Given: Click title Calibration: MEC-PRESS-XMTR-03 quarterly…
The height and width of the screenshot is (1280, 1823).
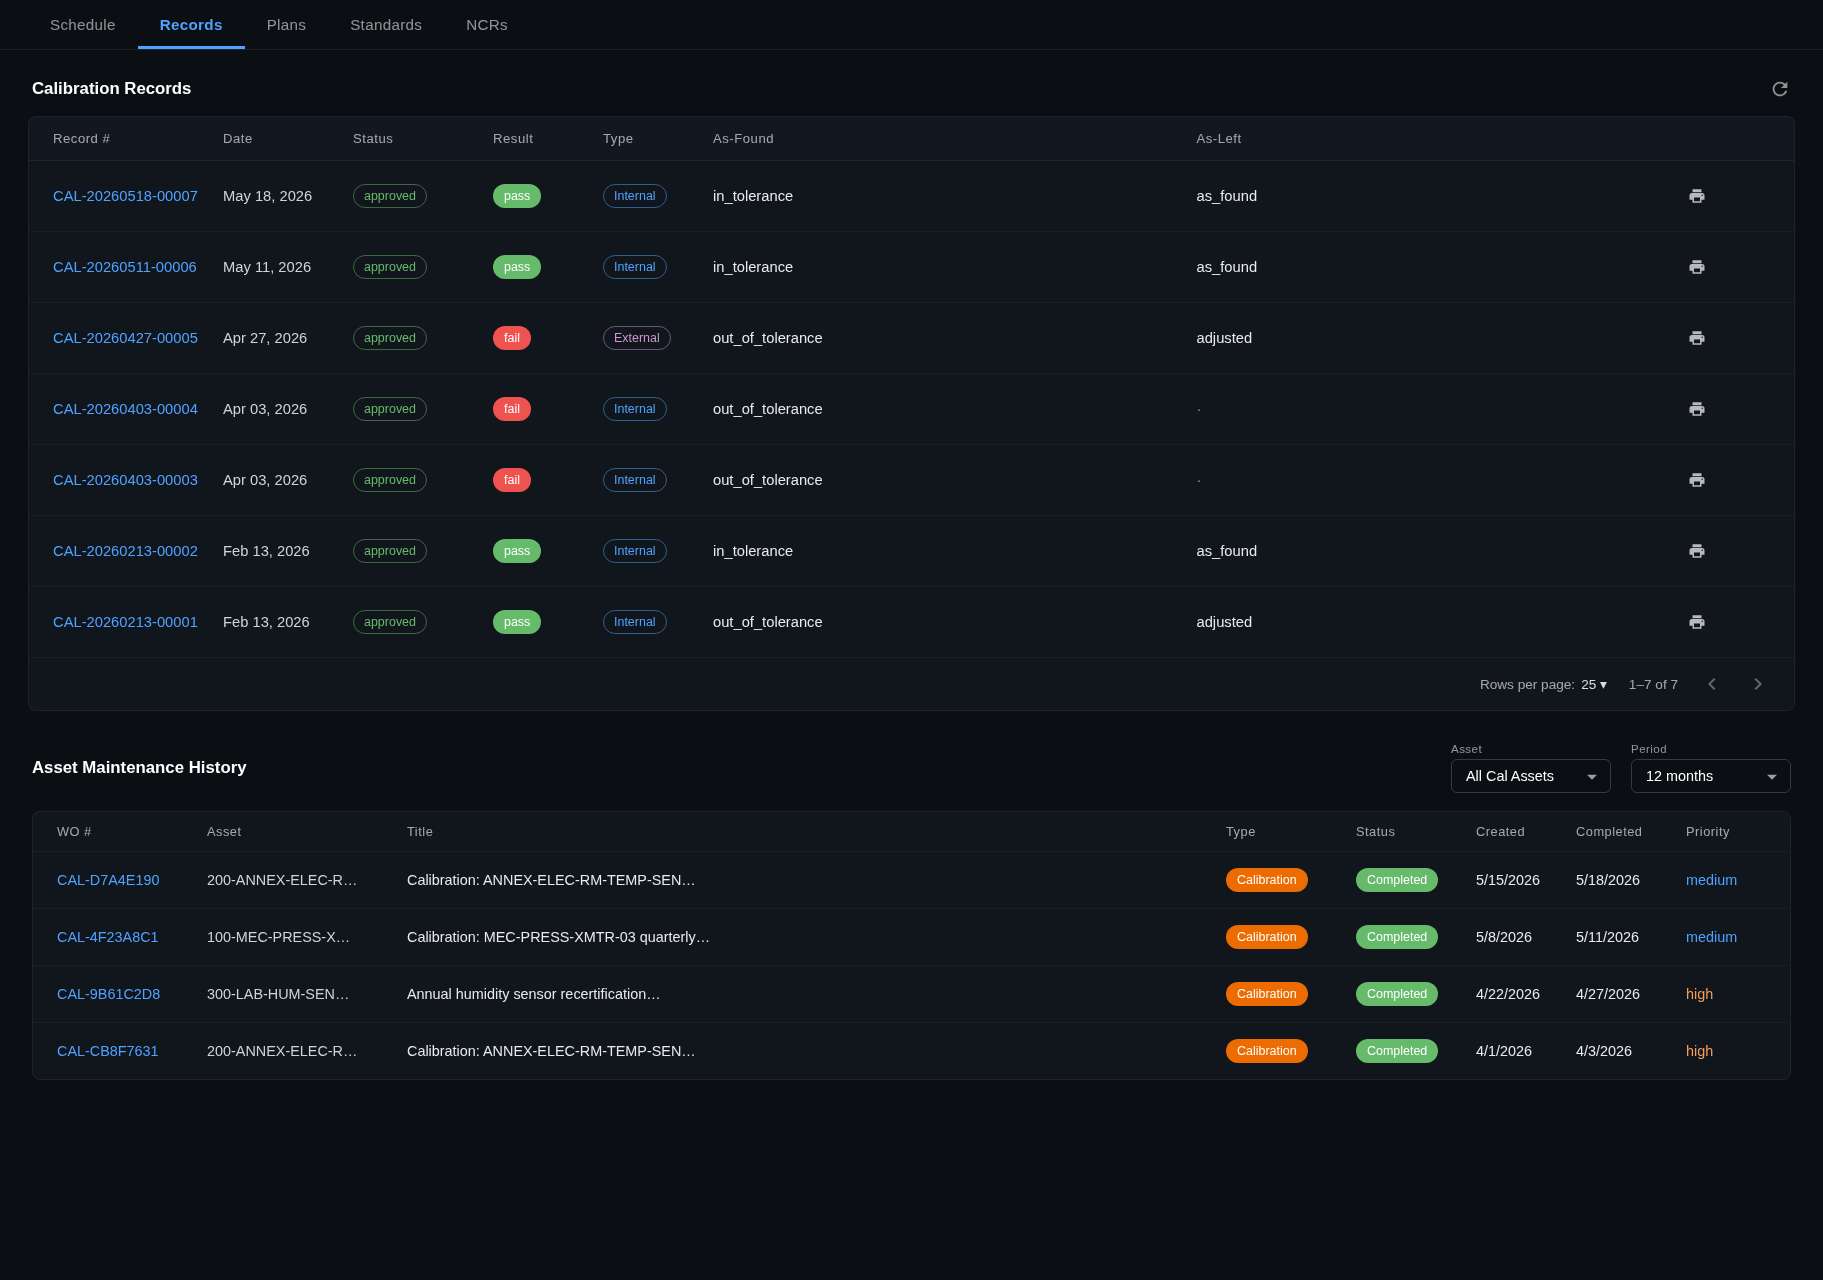Looking at the screenshot, I should click(558, 937).
